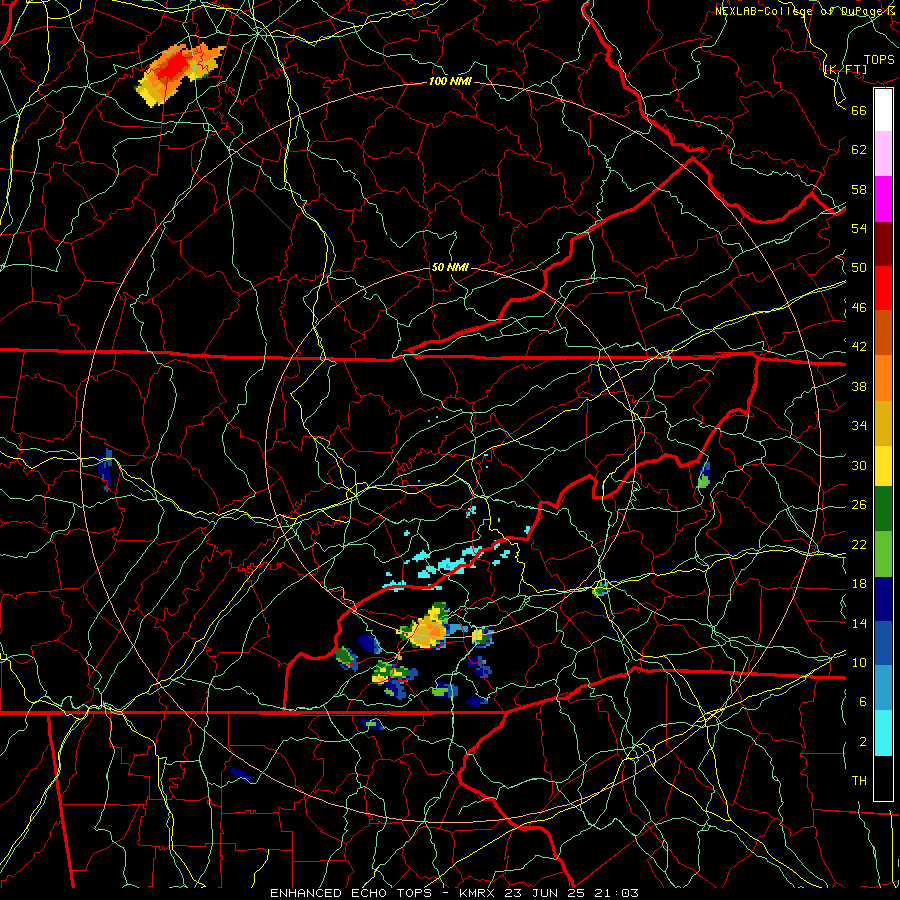The image size is (900, 900).
Task: Select the bright red legend swatch
Action: click(883, 288)
